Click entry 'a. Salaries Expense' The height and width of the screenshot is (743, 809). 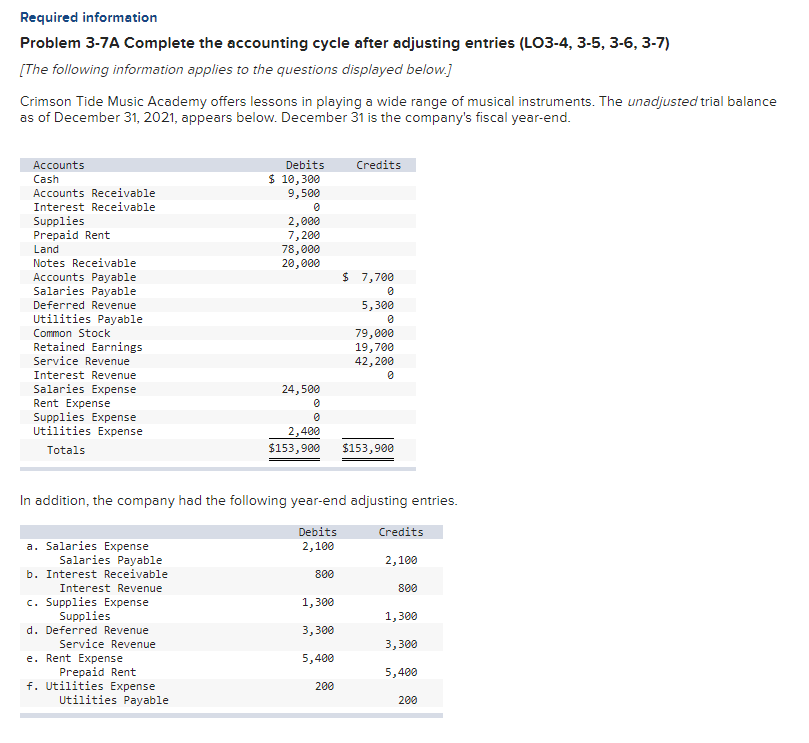(x=88, y=546)
